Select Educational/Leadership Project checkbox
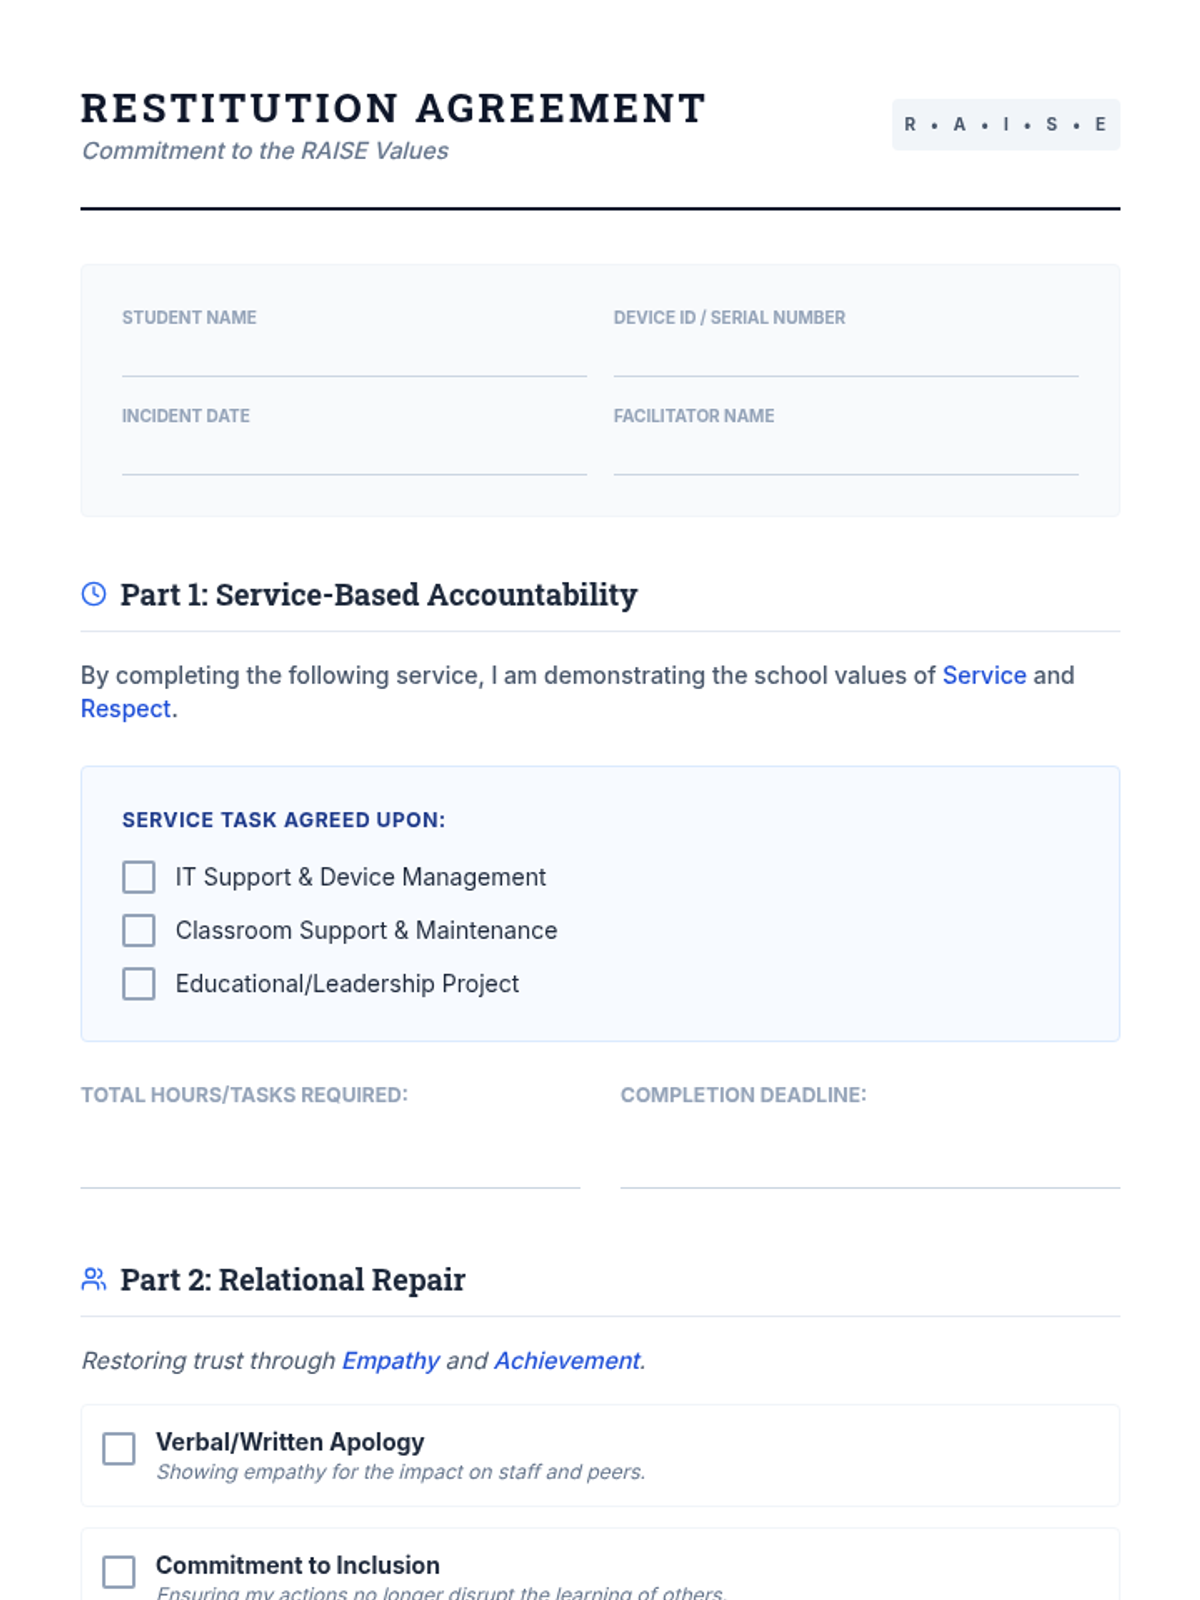The image size is (1200, 1600). click(x=139, y=984)
